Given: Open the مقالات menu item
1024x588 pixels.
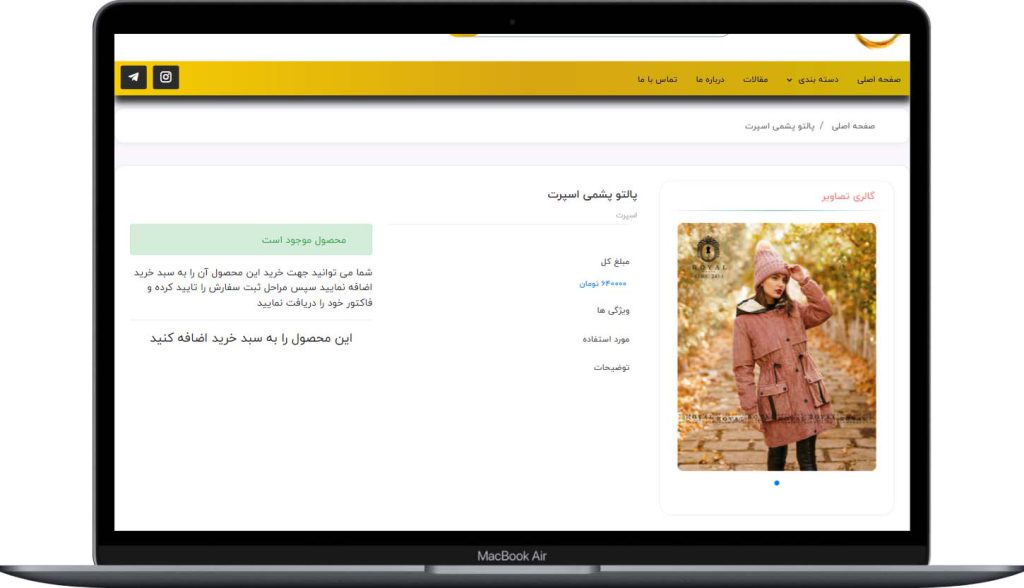Looking at the screenshot, I should coord(755,79).
